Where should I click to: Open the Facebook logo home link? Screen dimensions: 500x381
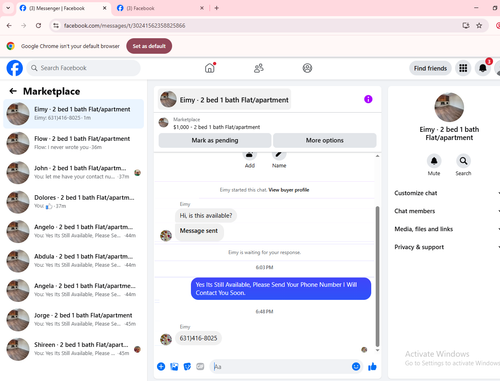coord(15,68)
